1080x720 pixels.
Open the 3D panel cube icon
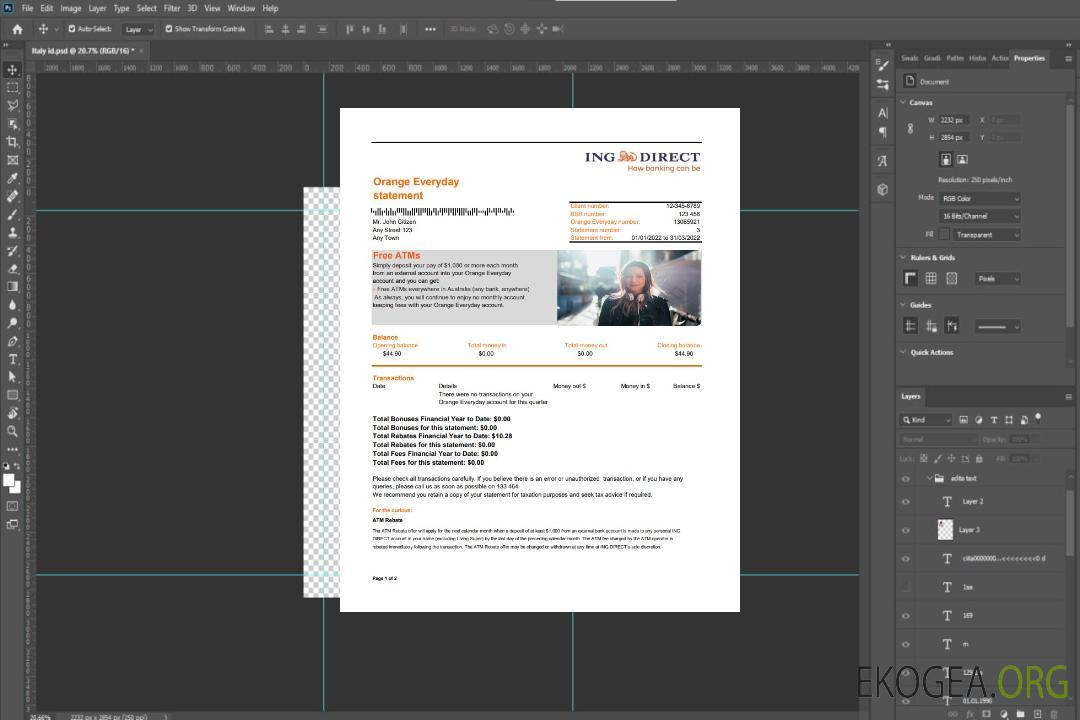pos(883,189)
